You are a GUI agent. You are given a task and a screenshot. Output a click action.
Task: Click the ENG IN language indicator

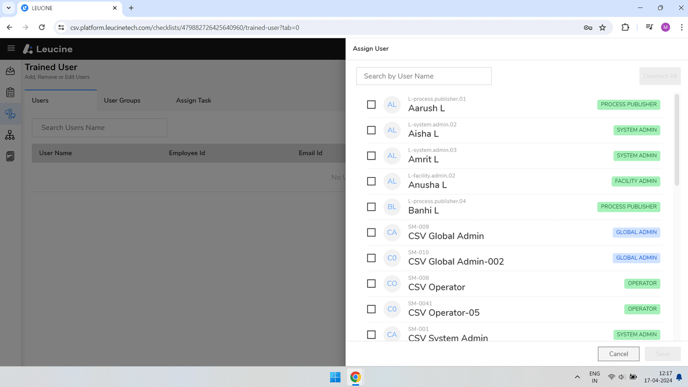pos(595,377)
